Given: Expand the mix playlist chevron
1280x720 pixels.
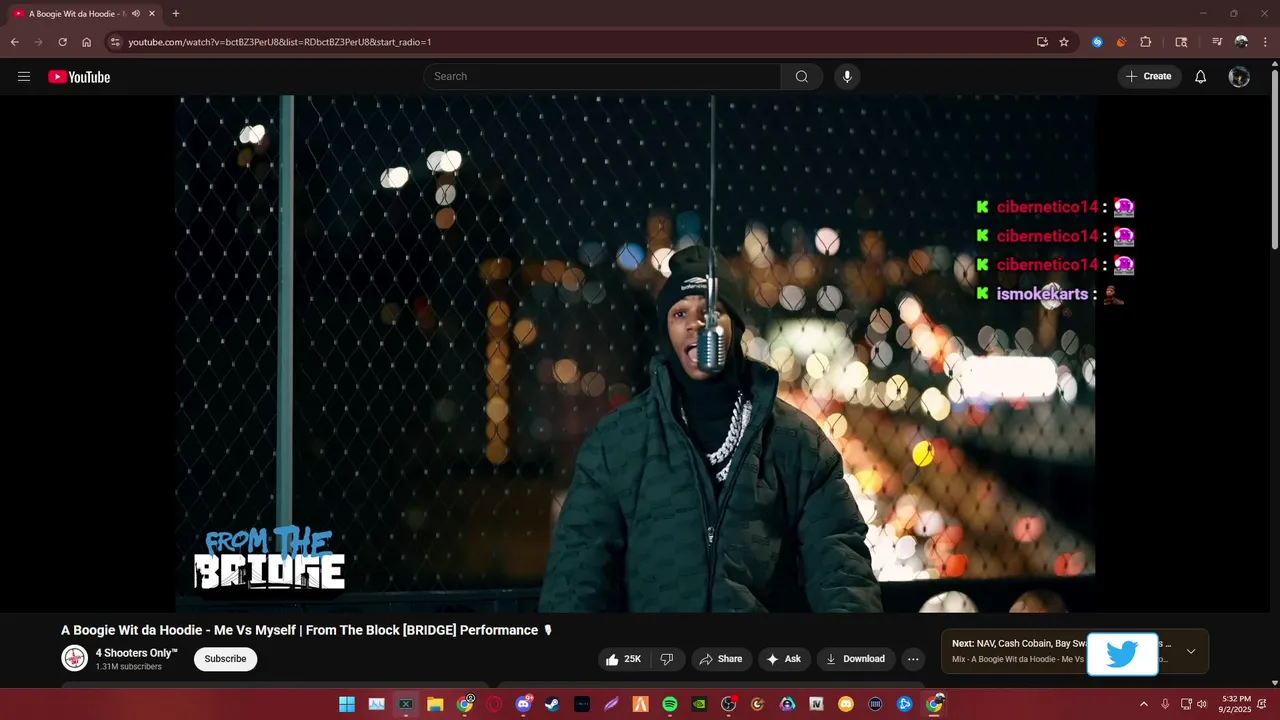Looking at the screenshot, I should tap(1191, 651).
